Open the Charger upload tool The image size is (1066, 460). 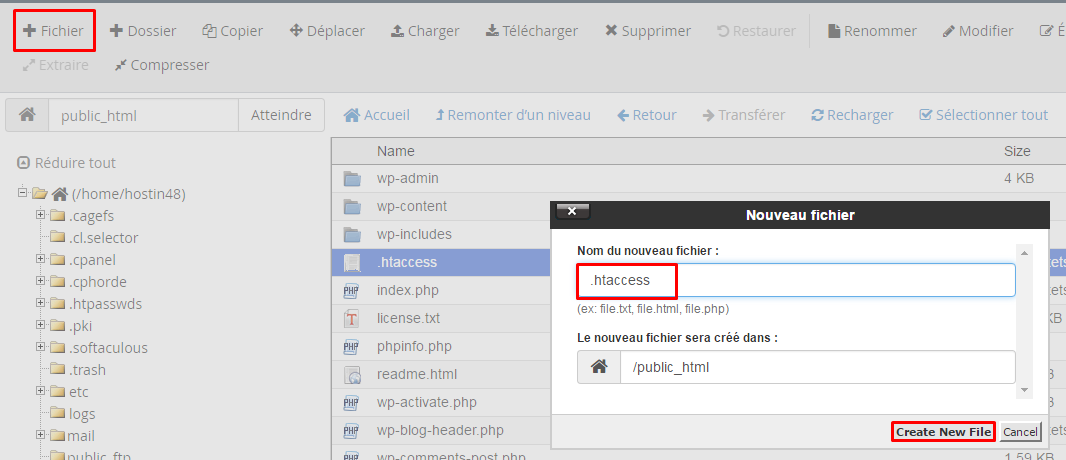pos(425,31)
